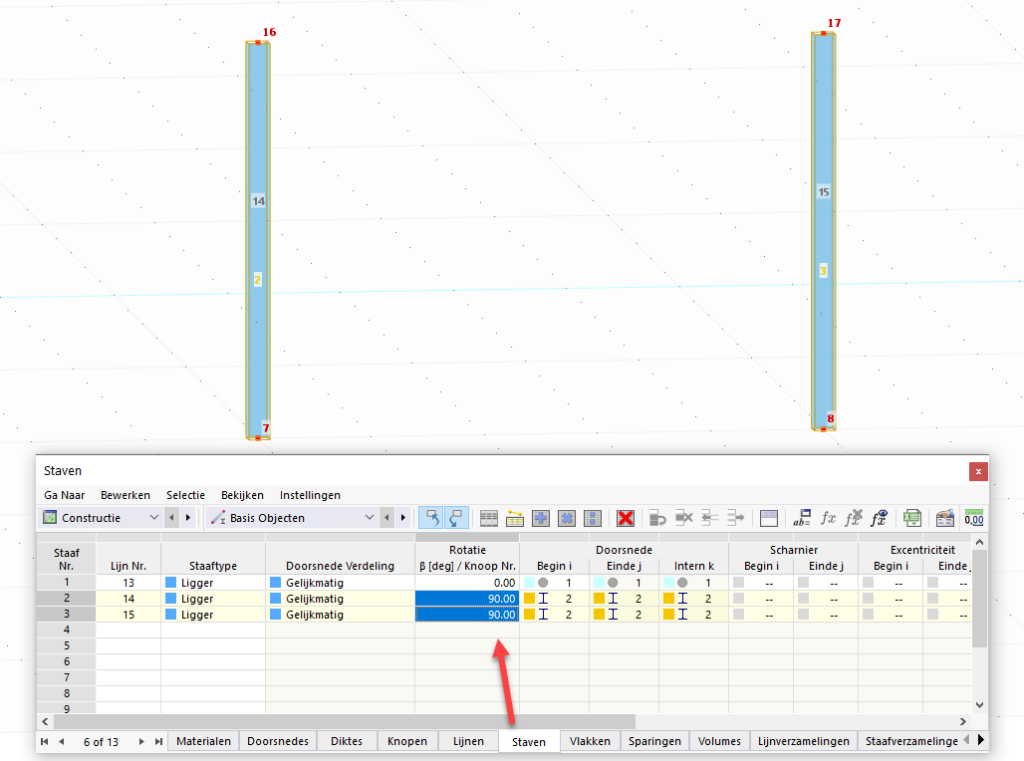
Task: Click next arrow beside Basis Objecten dropdown
Action: point(403,518)
